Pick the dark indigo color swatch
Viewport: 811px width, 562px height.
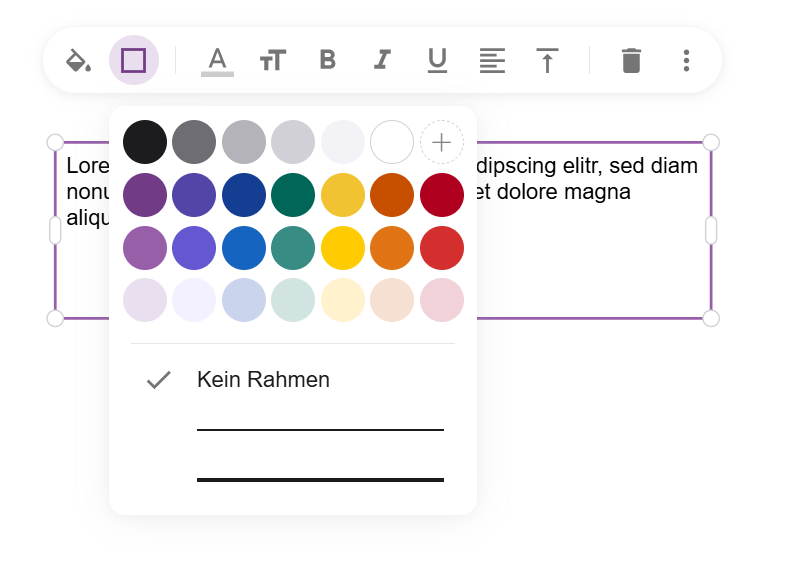(x=194, y=195)
